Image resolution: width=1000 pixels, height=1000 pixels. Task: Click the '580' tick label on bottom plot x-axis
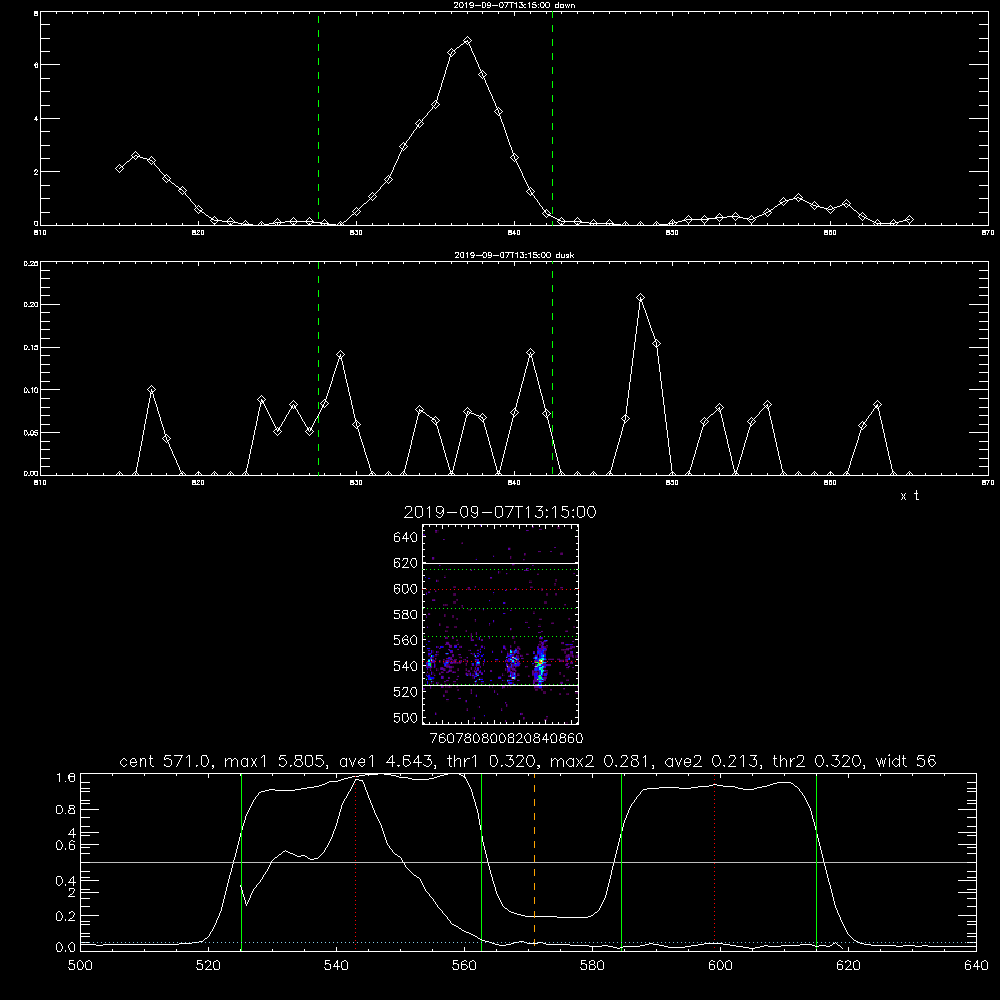(x=592, y=966)
